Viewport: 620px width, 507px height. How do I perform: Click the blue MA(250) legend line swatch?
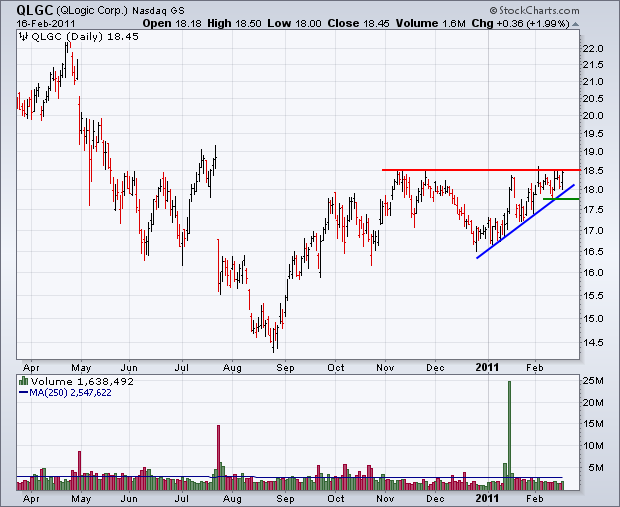(x=23, y=393)
